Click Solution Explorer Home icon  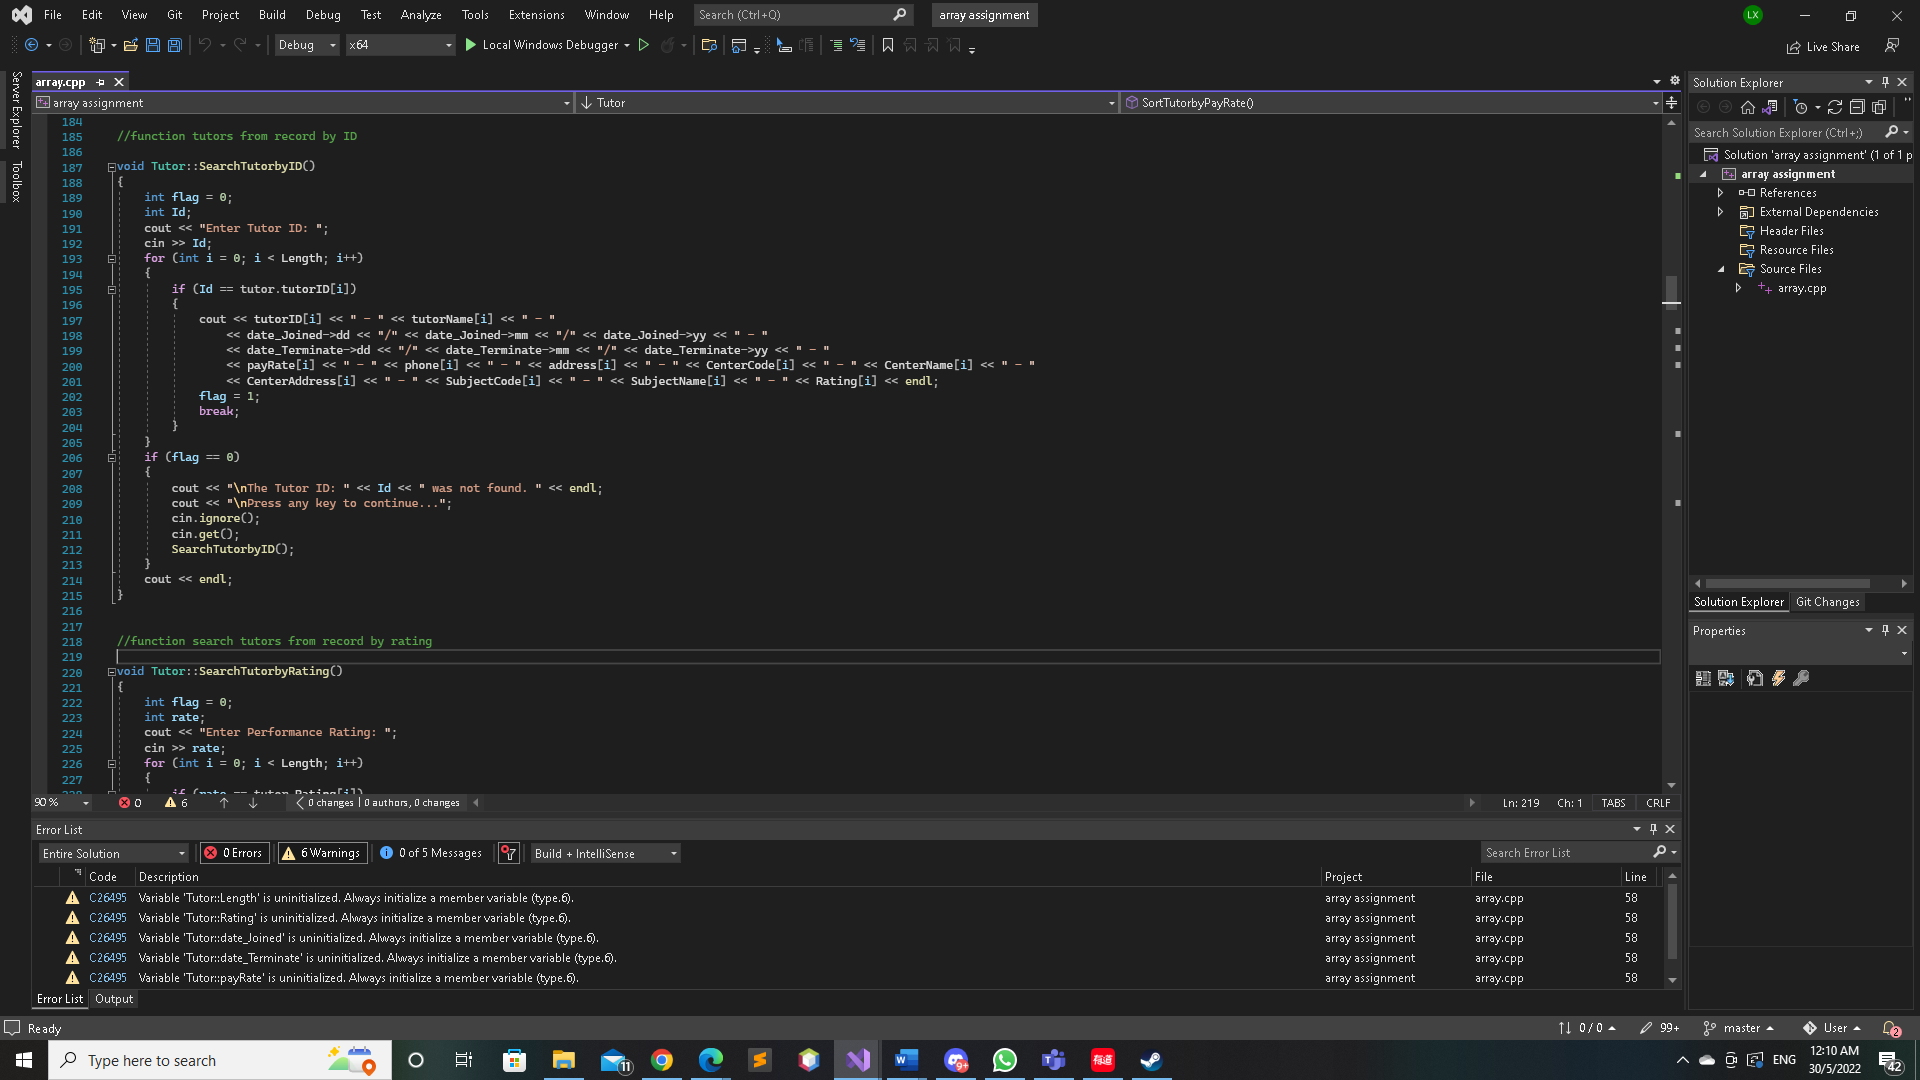tap(1747, 107)
